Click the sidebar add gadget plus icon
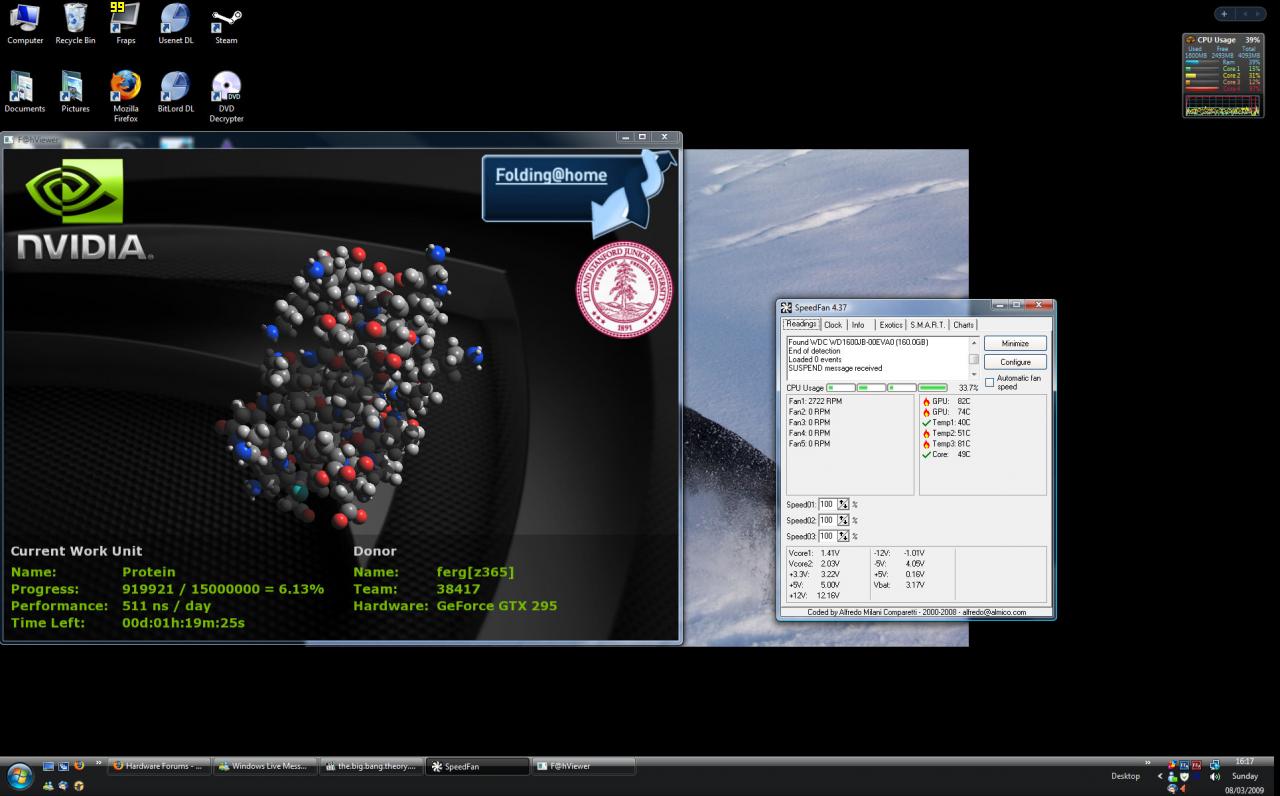The height and width of the screenshot is (796, 1280). click(1225, 14)
